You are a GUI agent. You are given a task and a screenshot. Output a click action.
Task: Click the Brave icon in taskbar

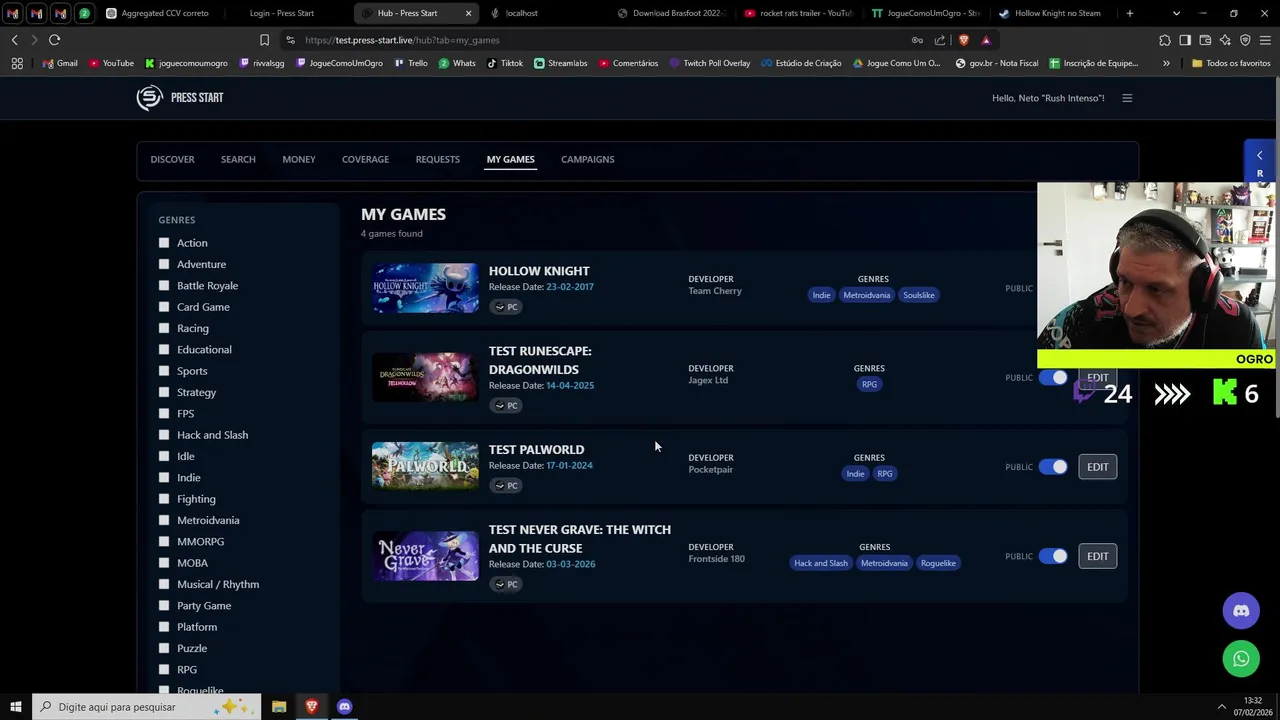(311, 707)
